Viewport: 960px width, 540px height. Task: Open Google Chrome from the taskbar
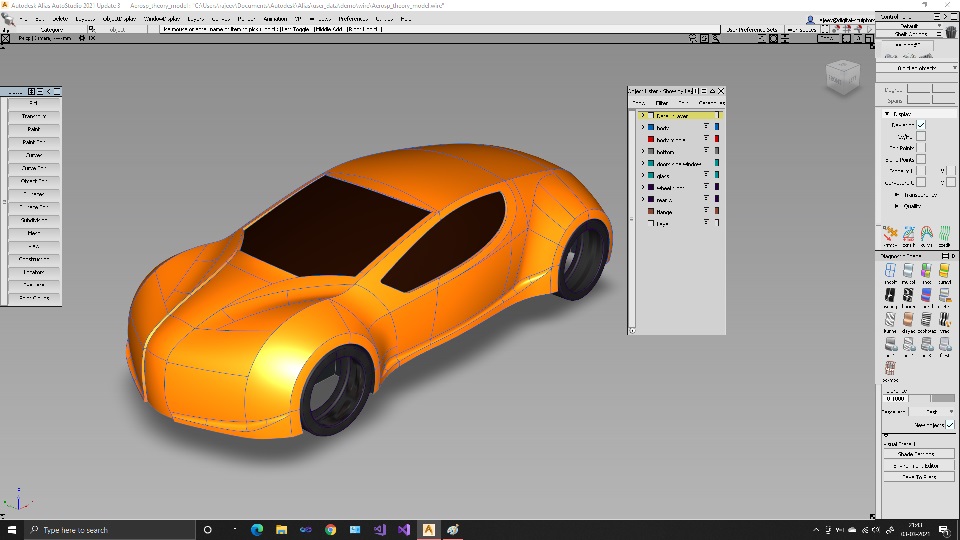(331, 529)
